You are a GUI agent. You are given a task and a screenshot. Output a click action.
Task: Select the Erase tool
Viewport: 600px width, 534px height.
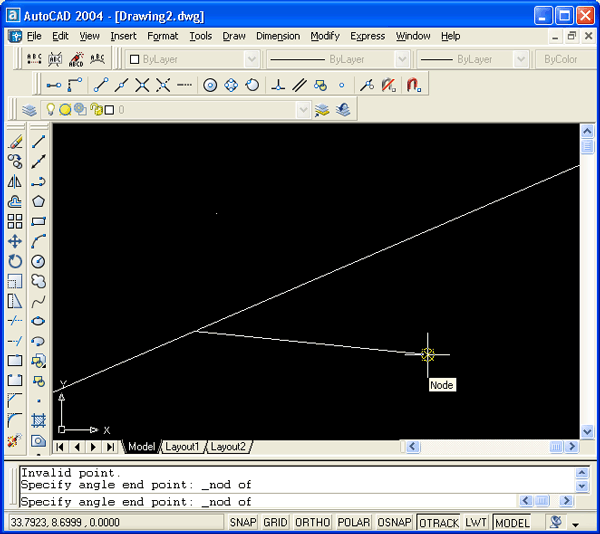[15, 142]
